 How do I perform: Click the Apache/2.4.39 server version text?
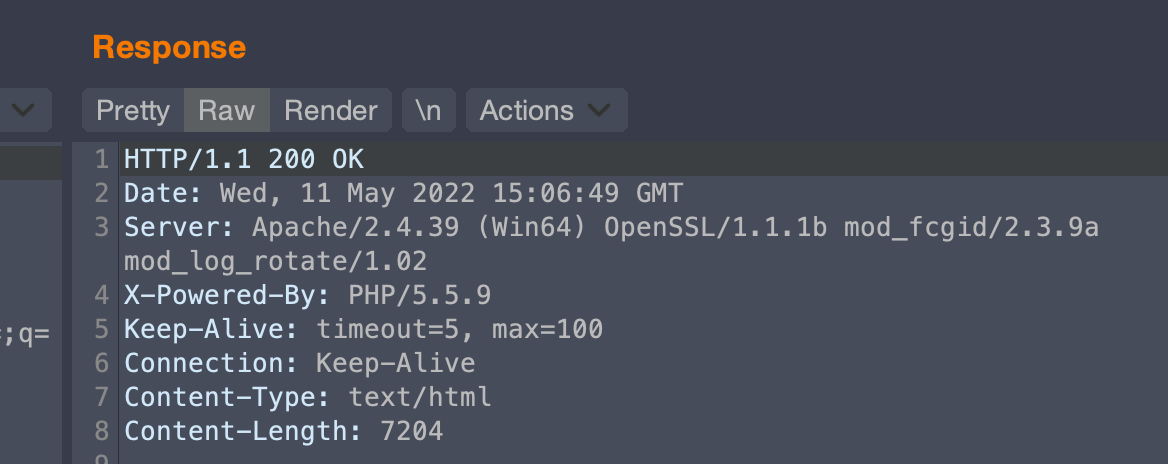(x=355, y=227)
